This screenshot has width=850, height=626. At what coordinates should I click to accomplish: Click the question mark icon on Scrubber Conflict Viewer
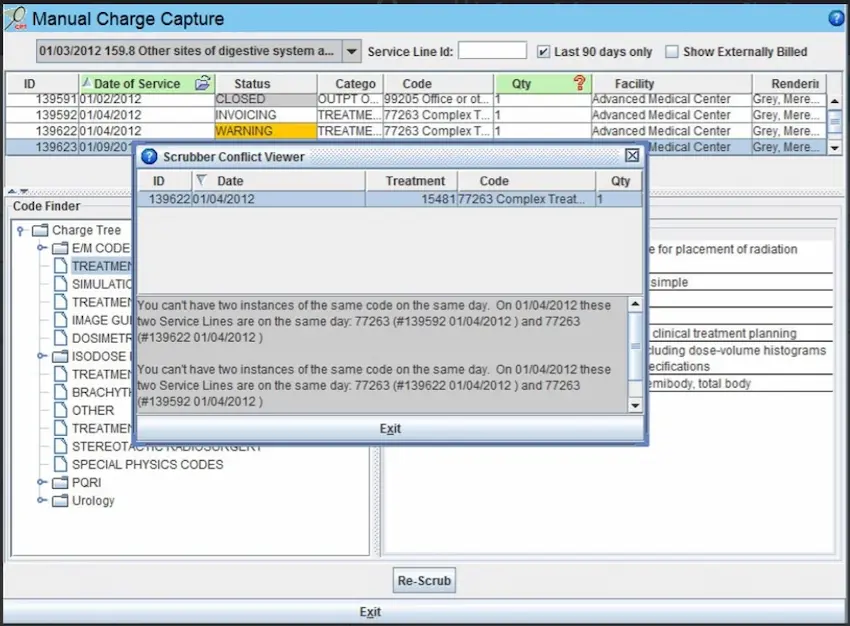tap(148, 155)
